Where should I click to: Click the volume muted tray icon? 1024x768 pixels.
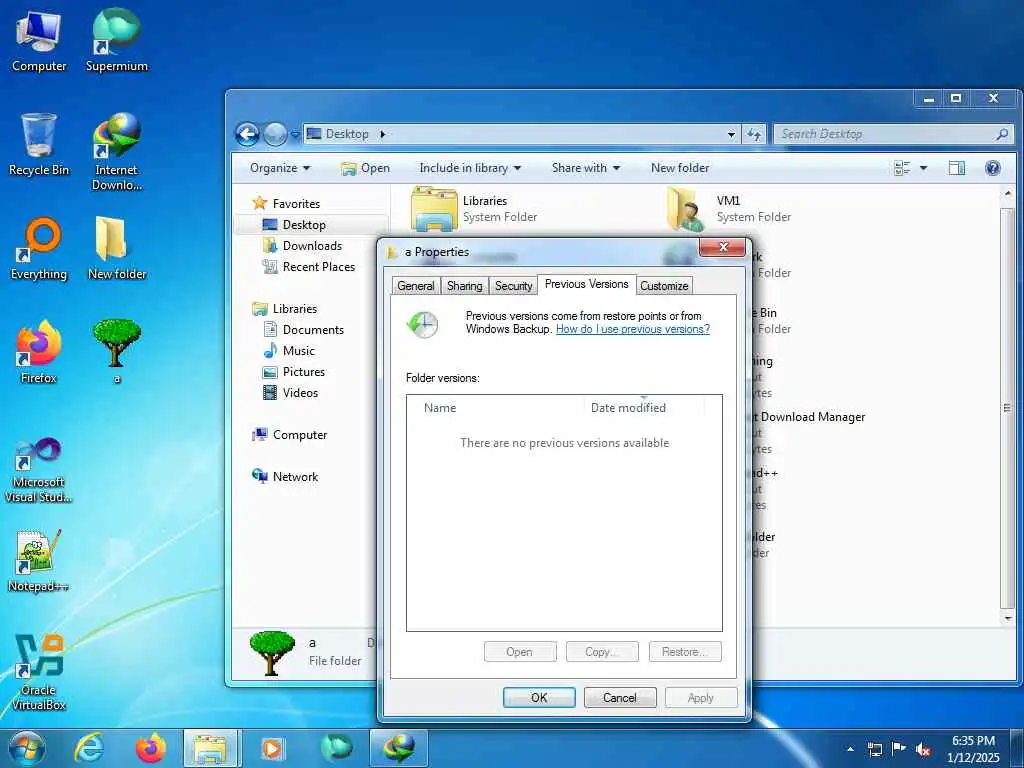click(x=923, y=749)
